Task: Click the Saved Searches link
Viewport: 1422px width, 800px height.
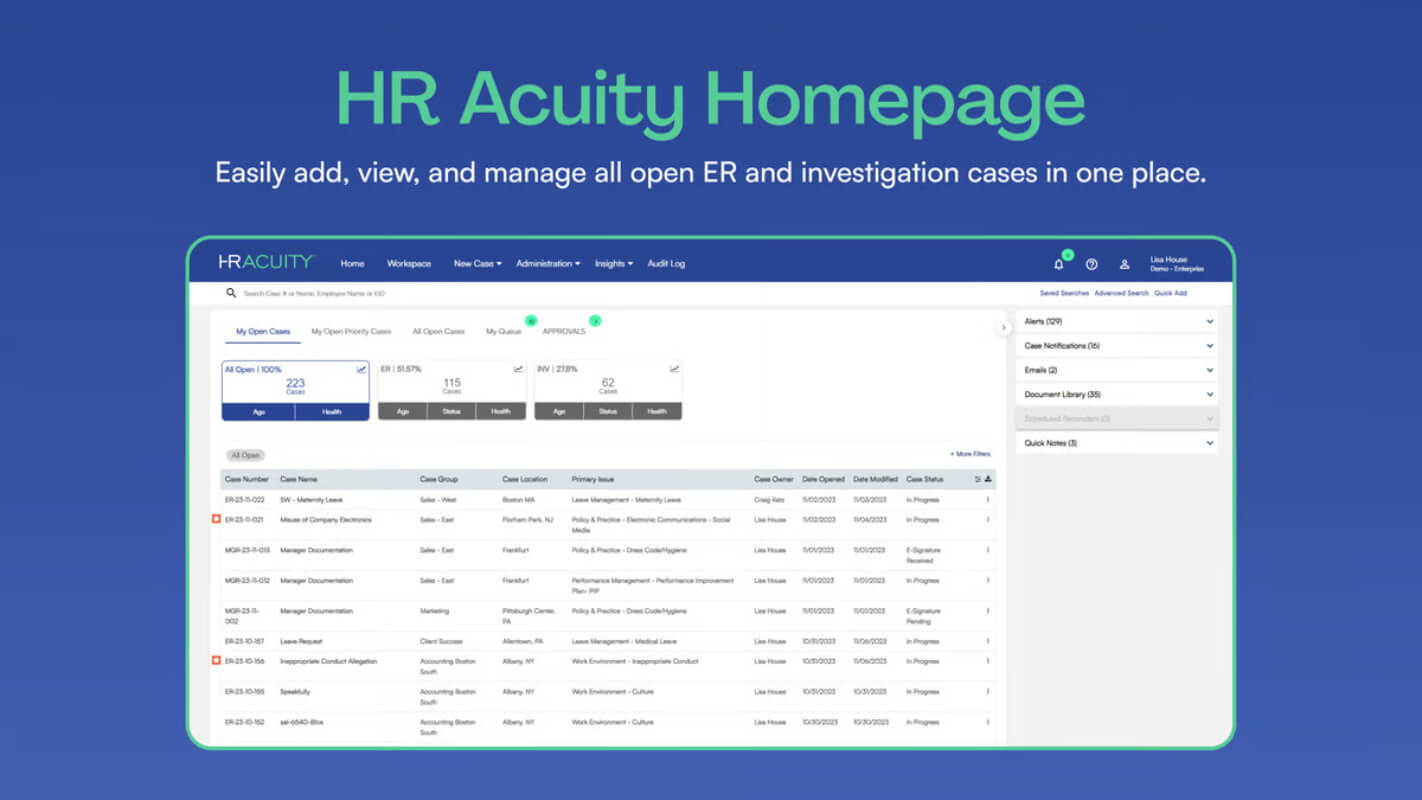Action: click(x=1064, y=293)
